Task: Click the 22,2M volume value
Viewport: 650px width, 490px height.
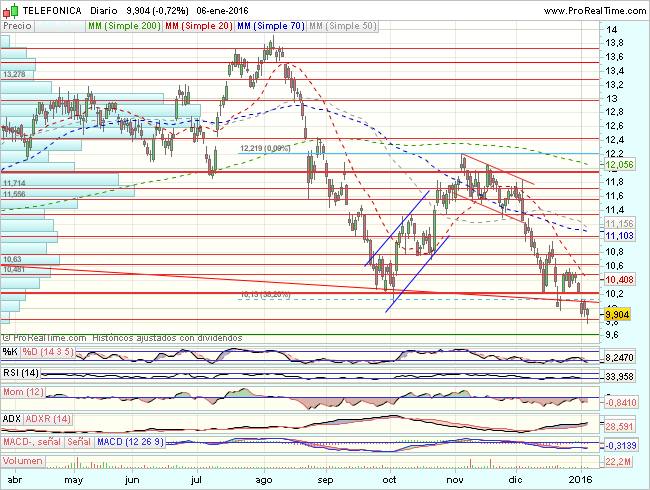Action: [x=618, y=461]
